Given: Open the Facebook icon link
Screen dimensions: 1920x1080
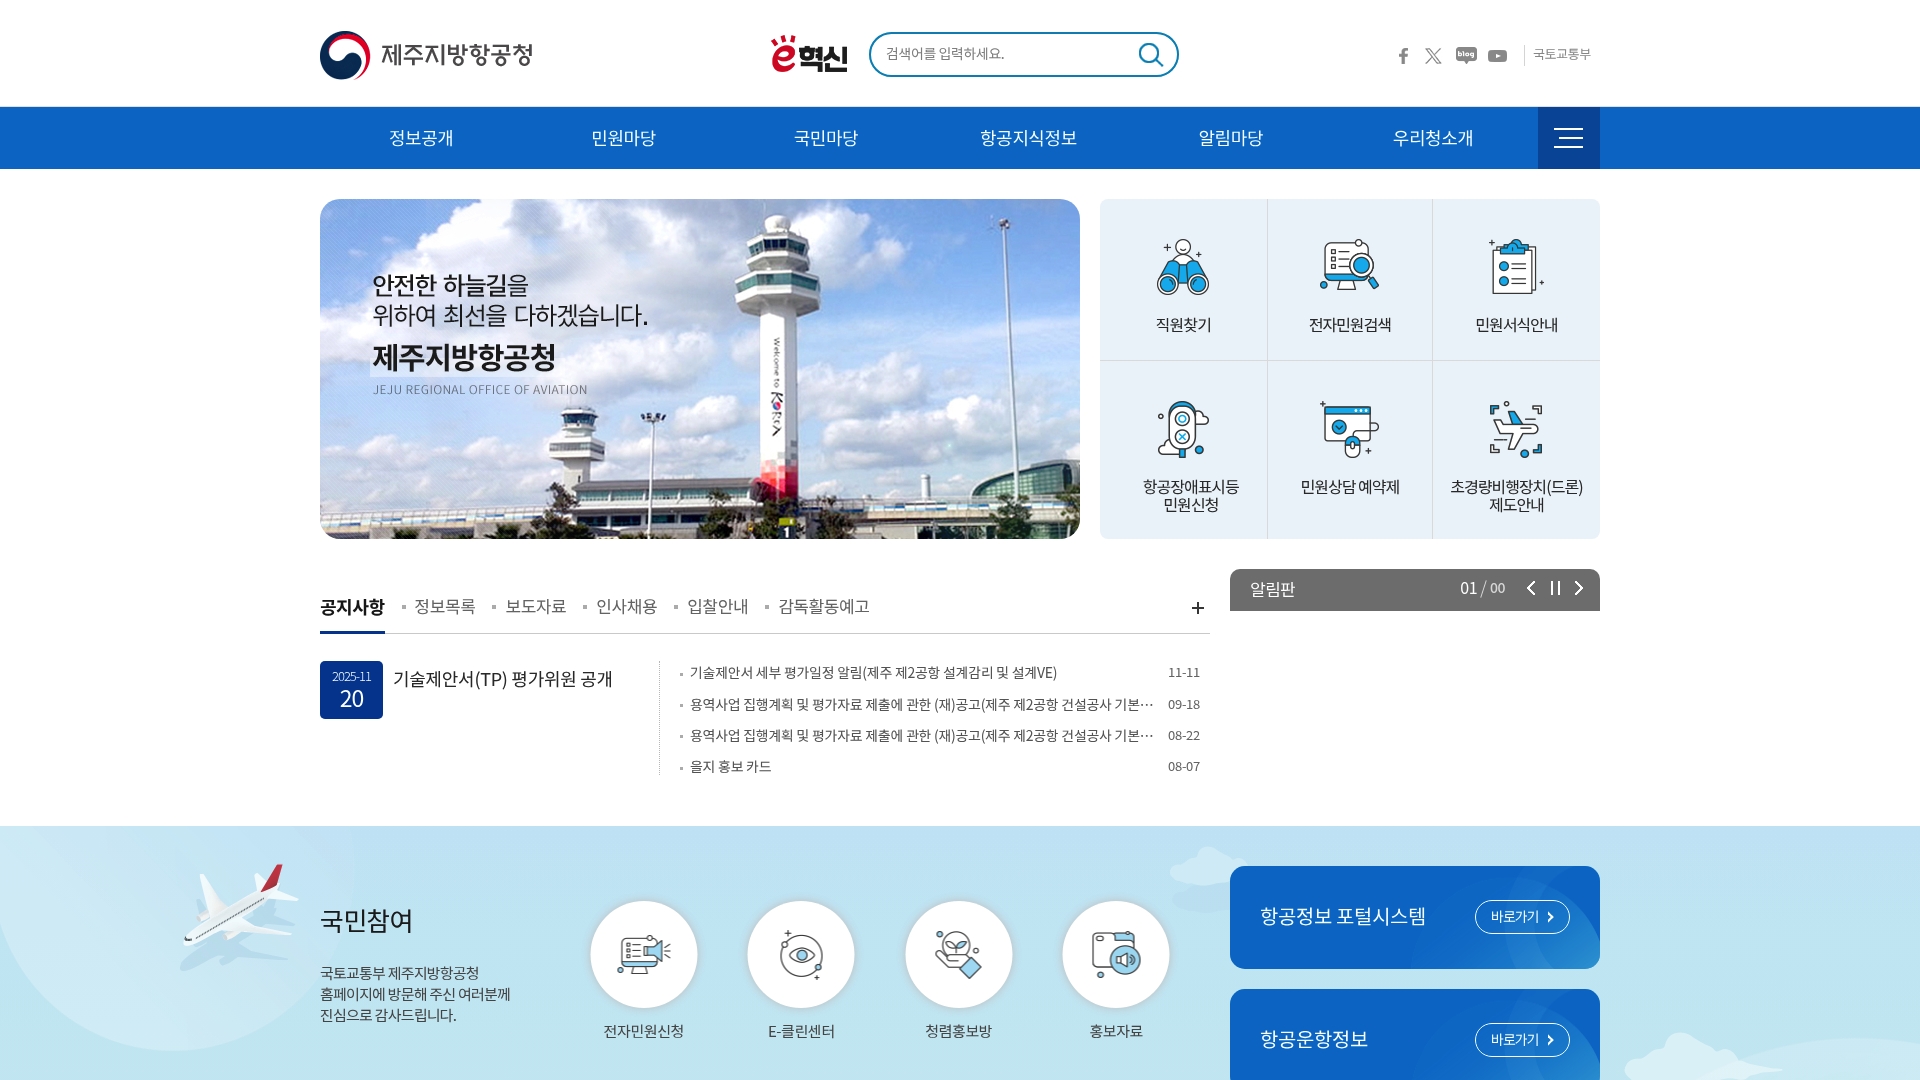Looking at the screenshot, I should (1403, 56).
